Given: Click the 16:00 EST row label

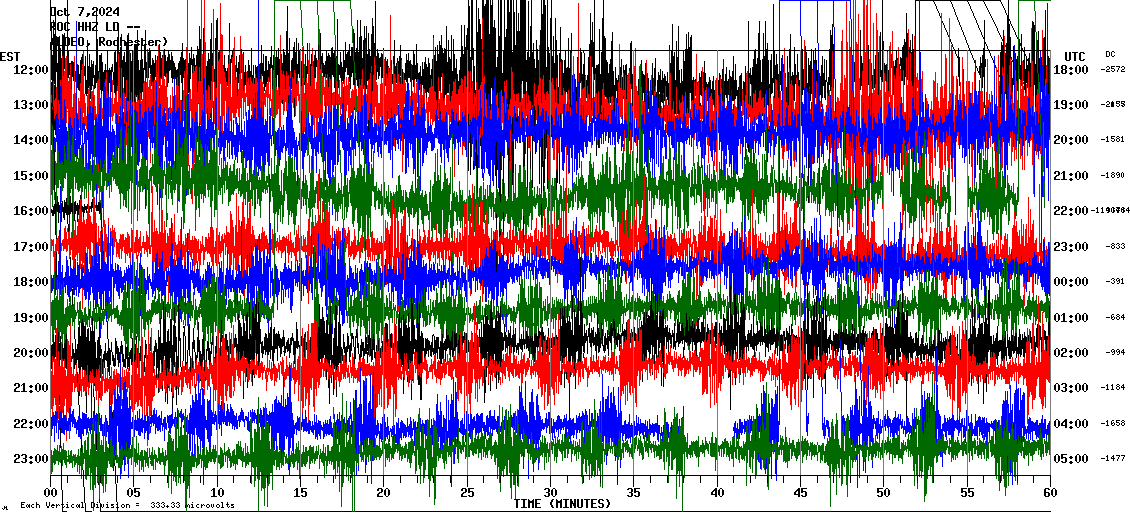Looking at the screenshot, I should (x=30, y=211).
